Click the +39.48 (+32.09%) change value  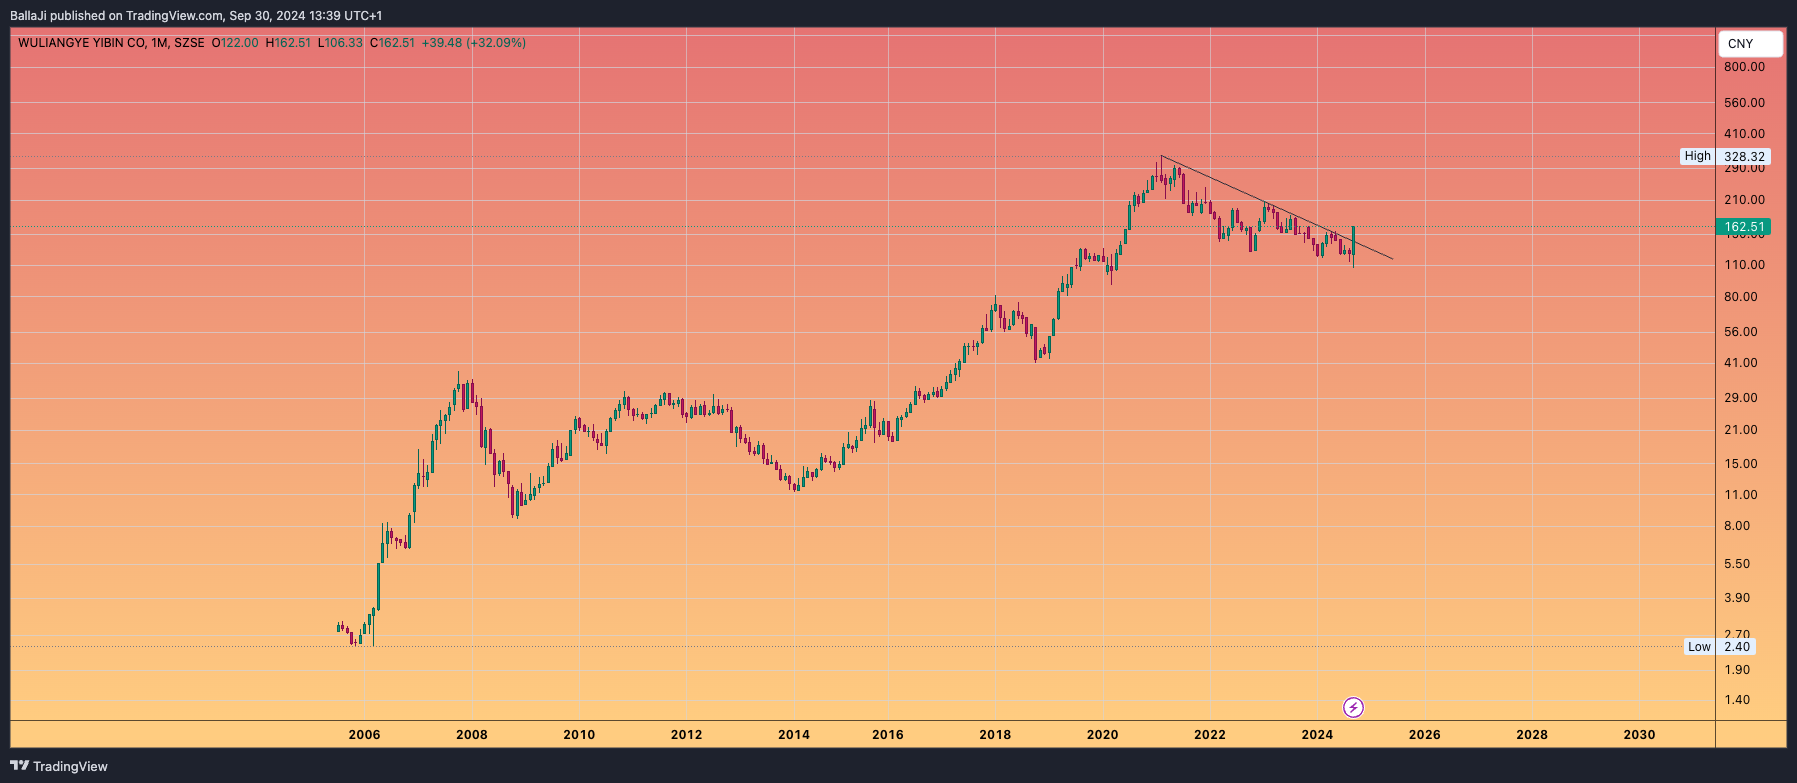click(x=474, y=43)
